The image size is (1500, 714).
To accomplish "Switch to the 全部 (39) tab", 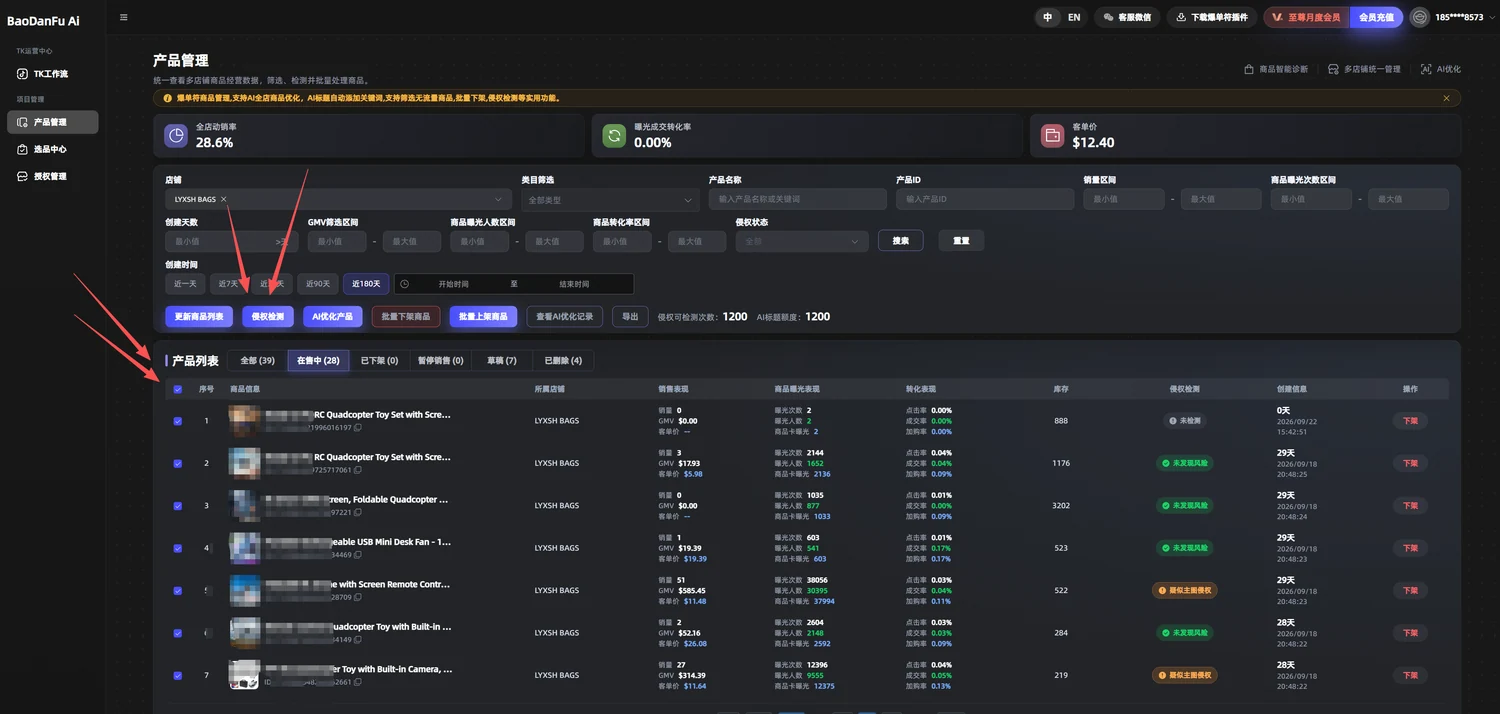I will (258, 360).
